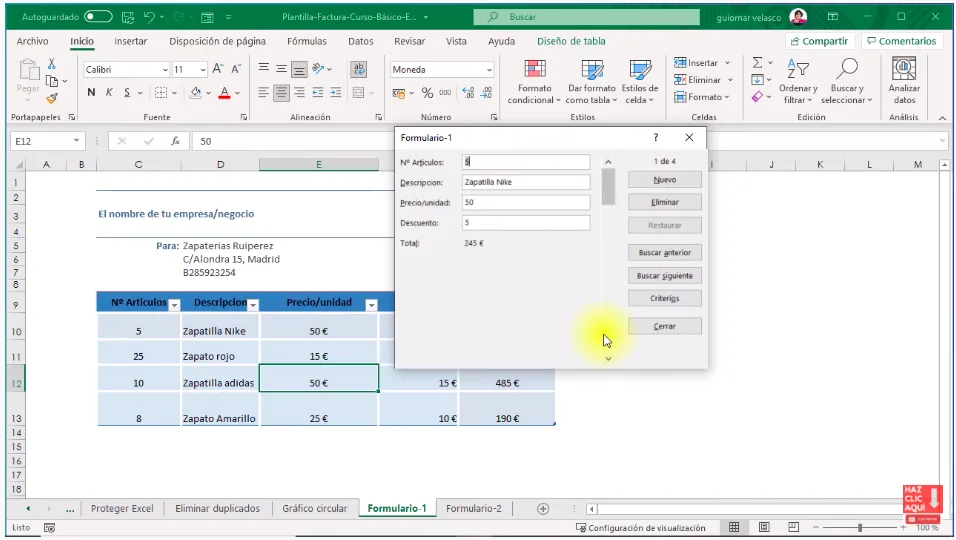Decrease font size with small A icon
Screen dimensions: 956x540
pos(236,69)
